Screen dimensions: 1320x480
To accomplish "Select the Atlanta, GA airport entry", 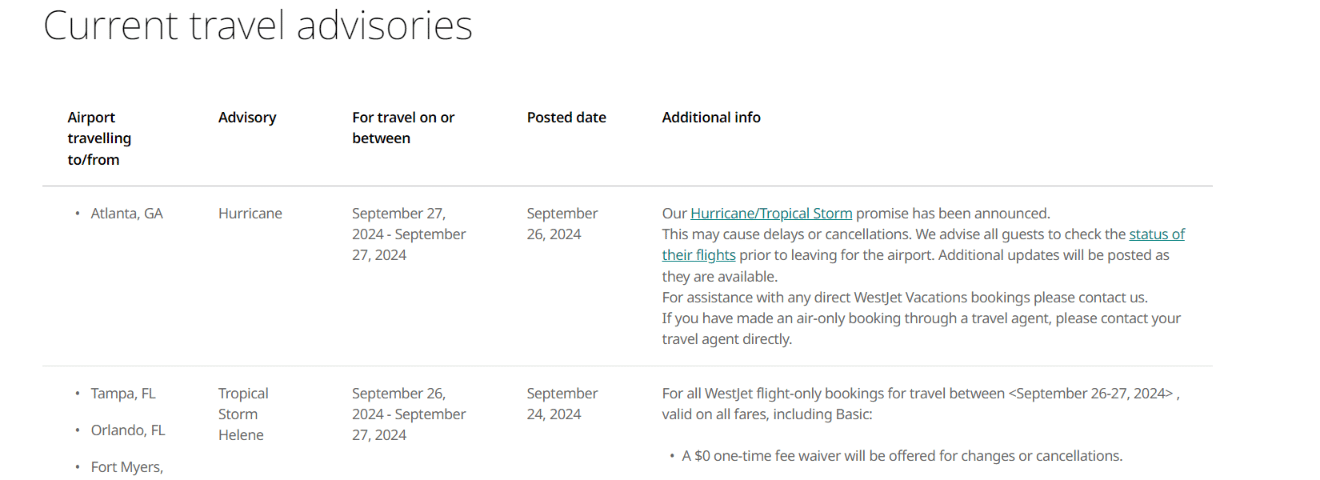I will click(126, 213).
